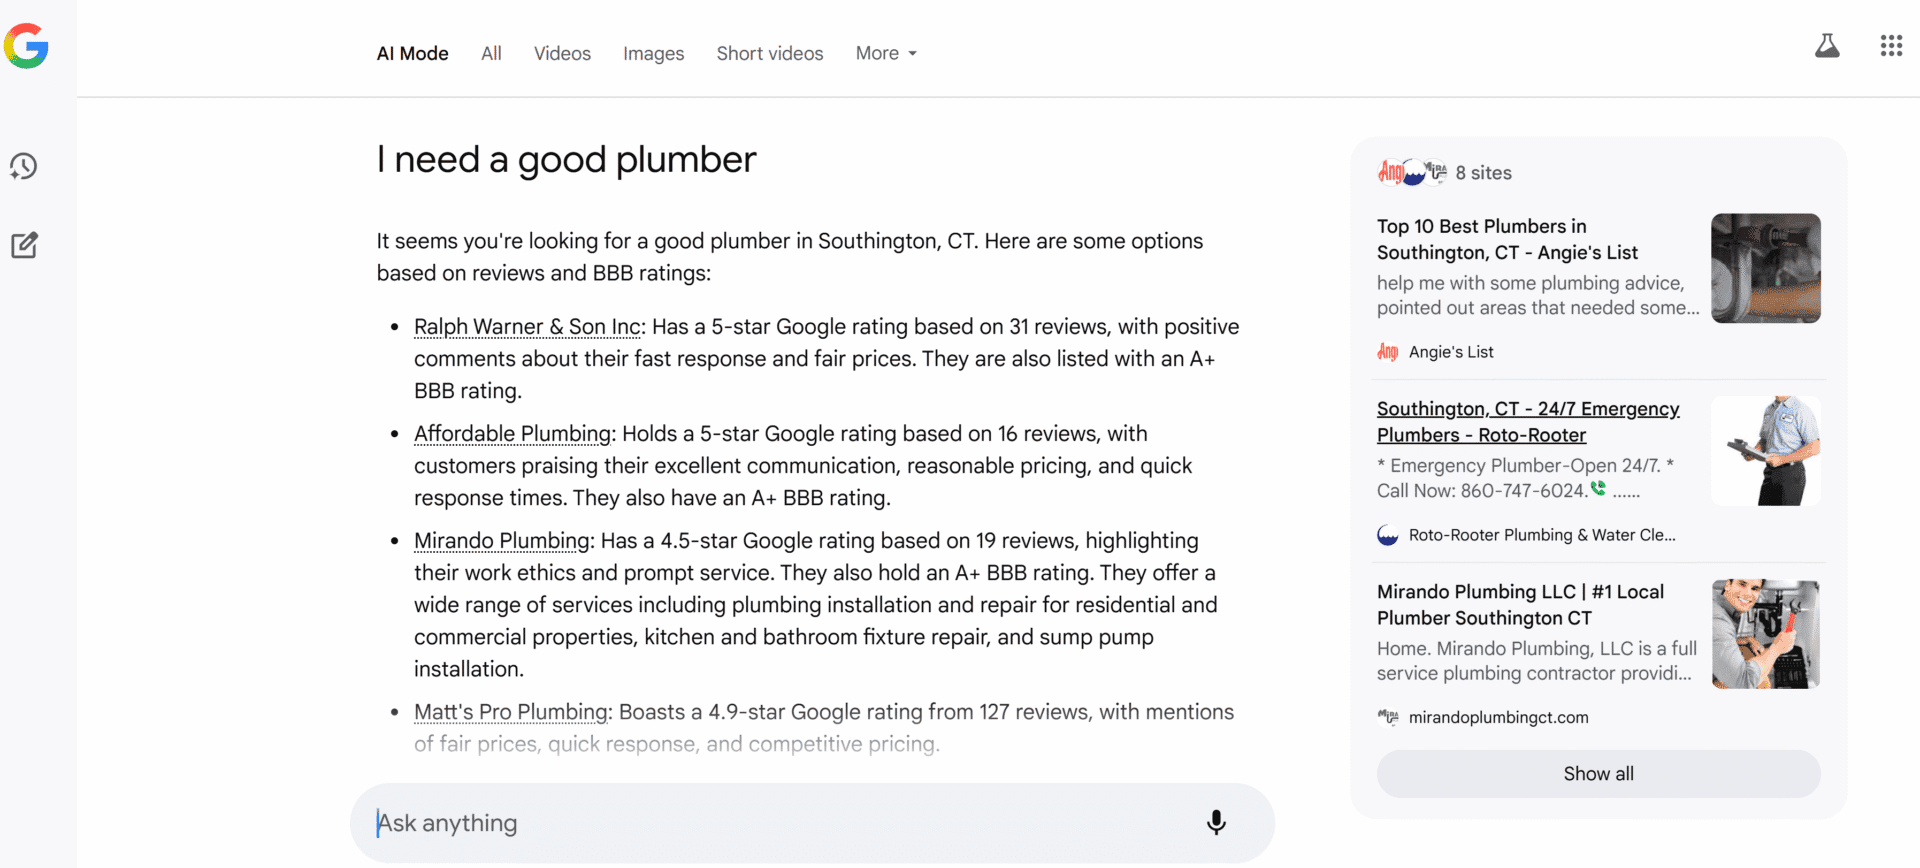Viewport: 1920px width, 868px height.
Task: Click the Roto-Rooter plumber thumbnail image
Action: (1766, 450)
